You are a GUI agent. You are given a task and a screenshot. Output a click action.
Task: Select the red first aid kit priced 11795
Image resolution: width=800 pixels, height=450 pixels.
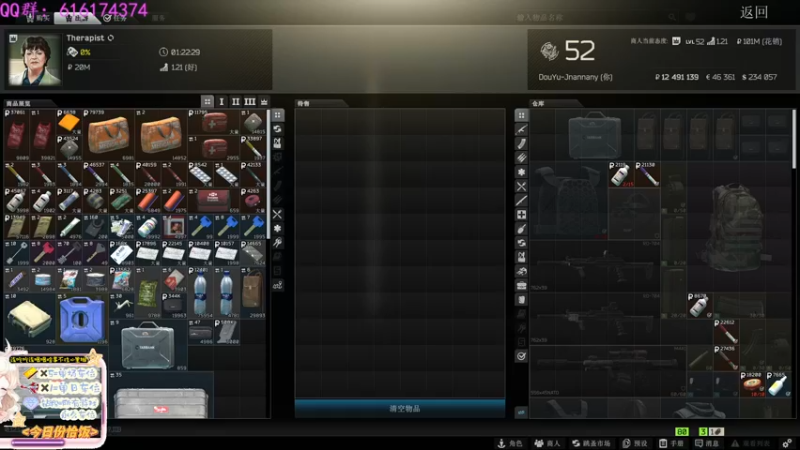pos(213,121)
